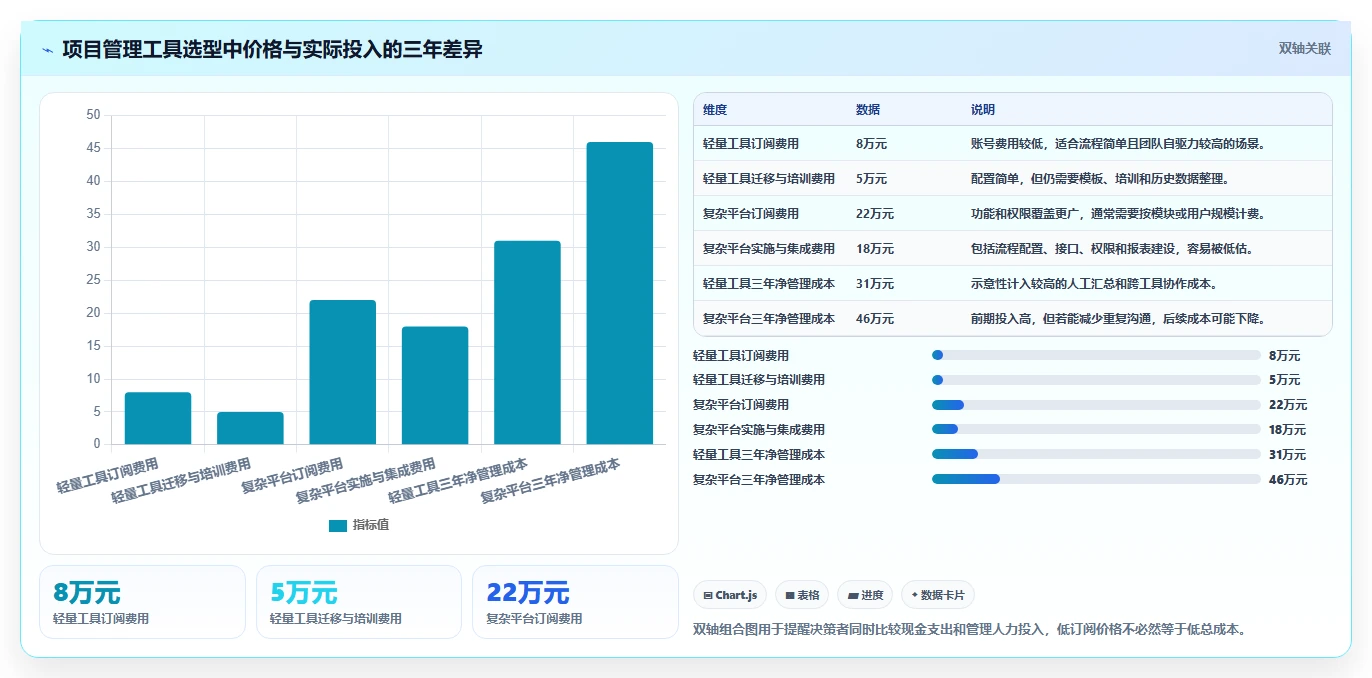
Task: Click the 轻量工具订阅费用 label in the progress list
Action: point(741,355)
